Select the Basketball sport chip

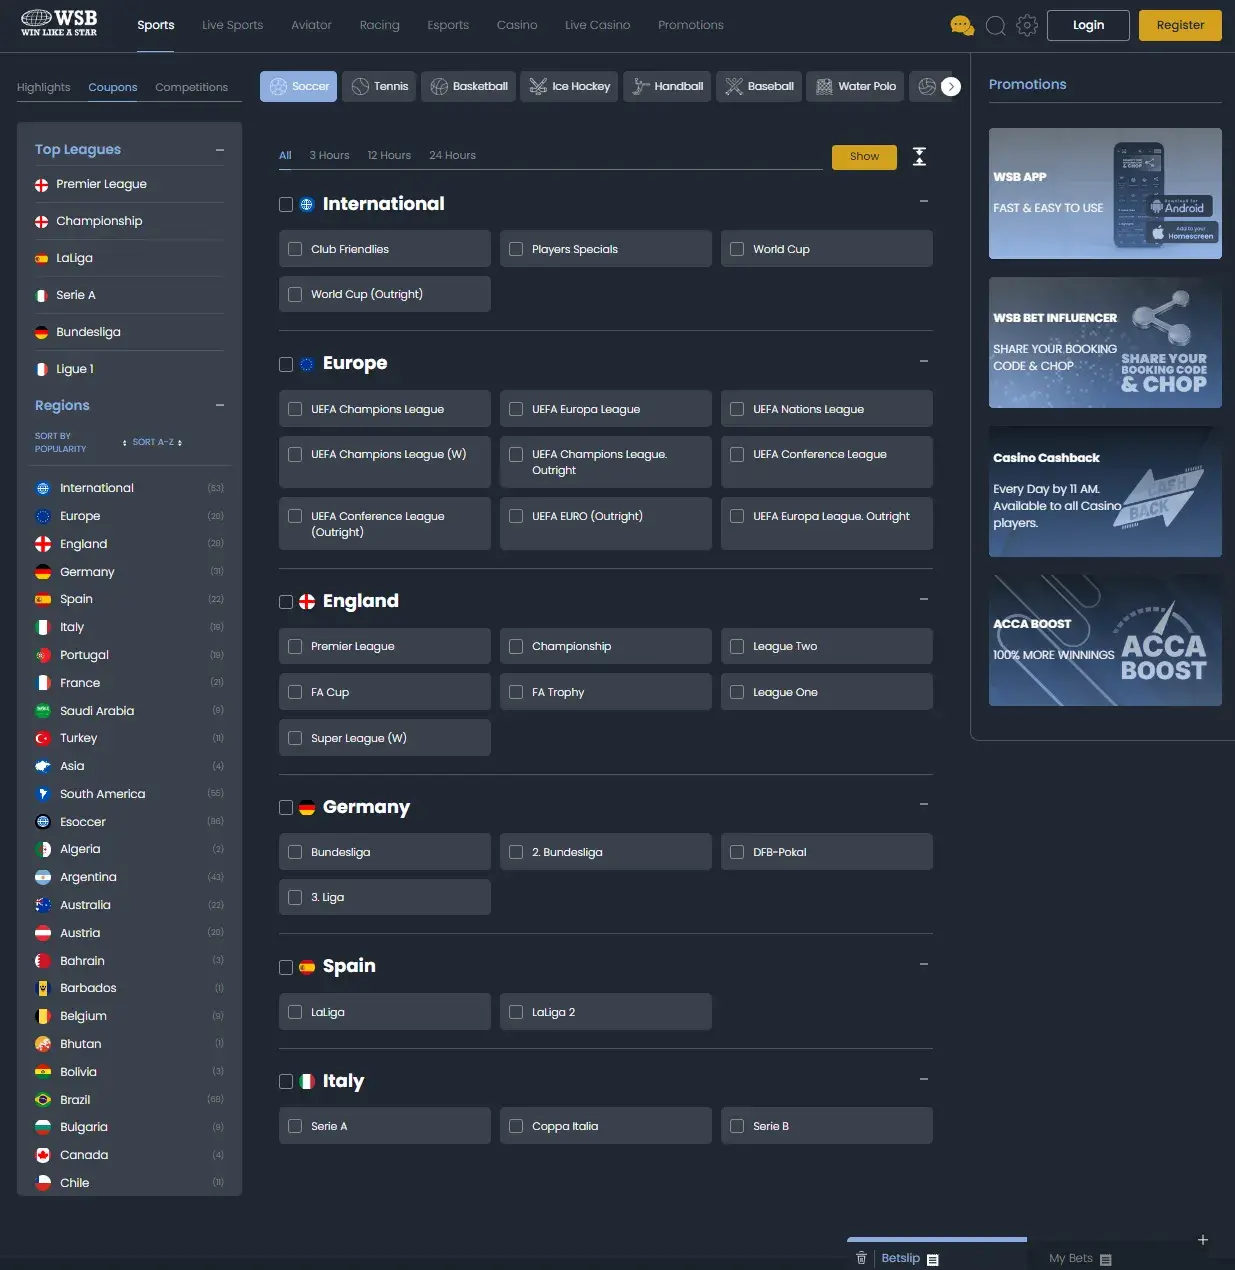469,87
